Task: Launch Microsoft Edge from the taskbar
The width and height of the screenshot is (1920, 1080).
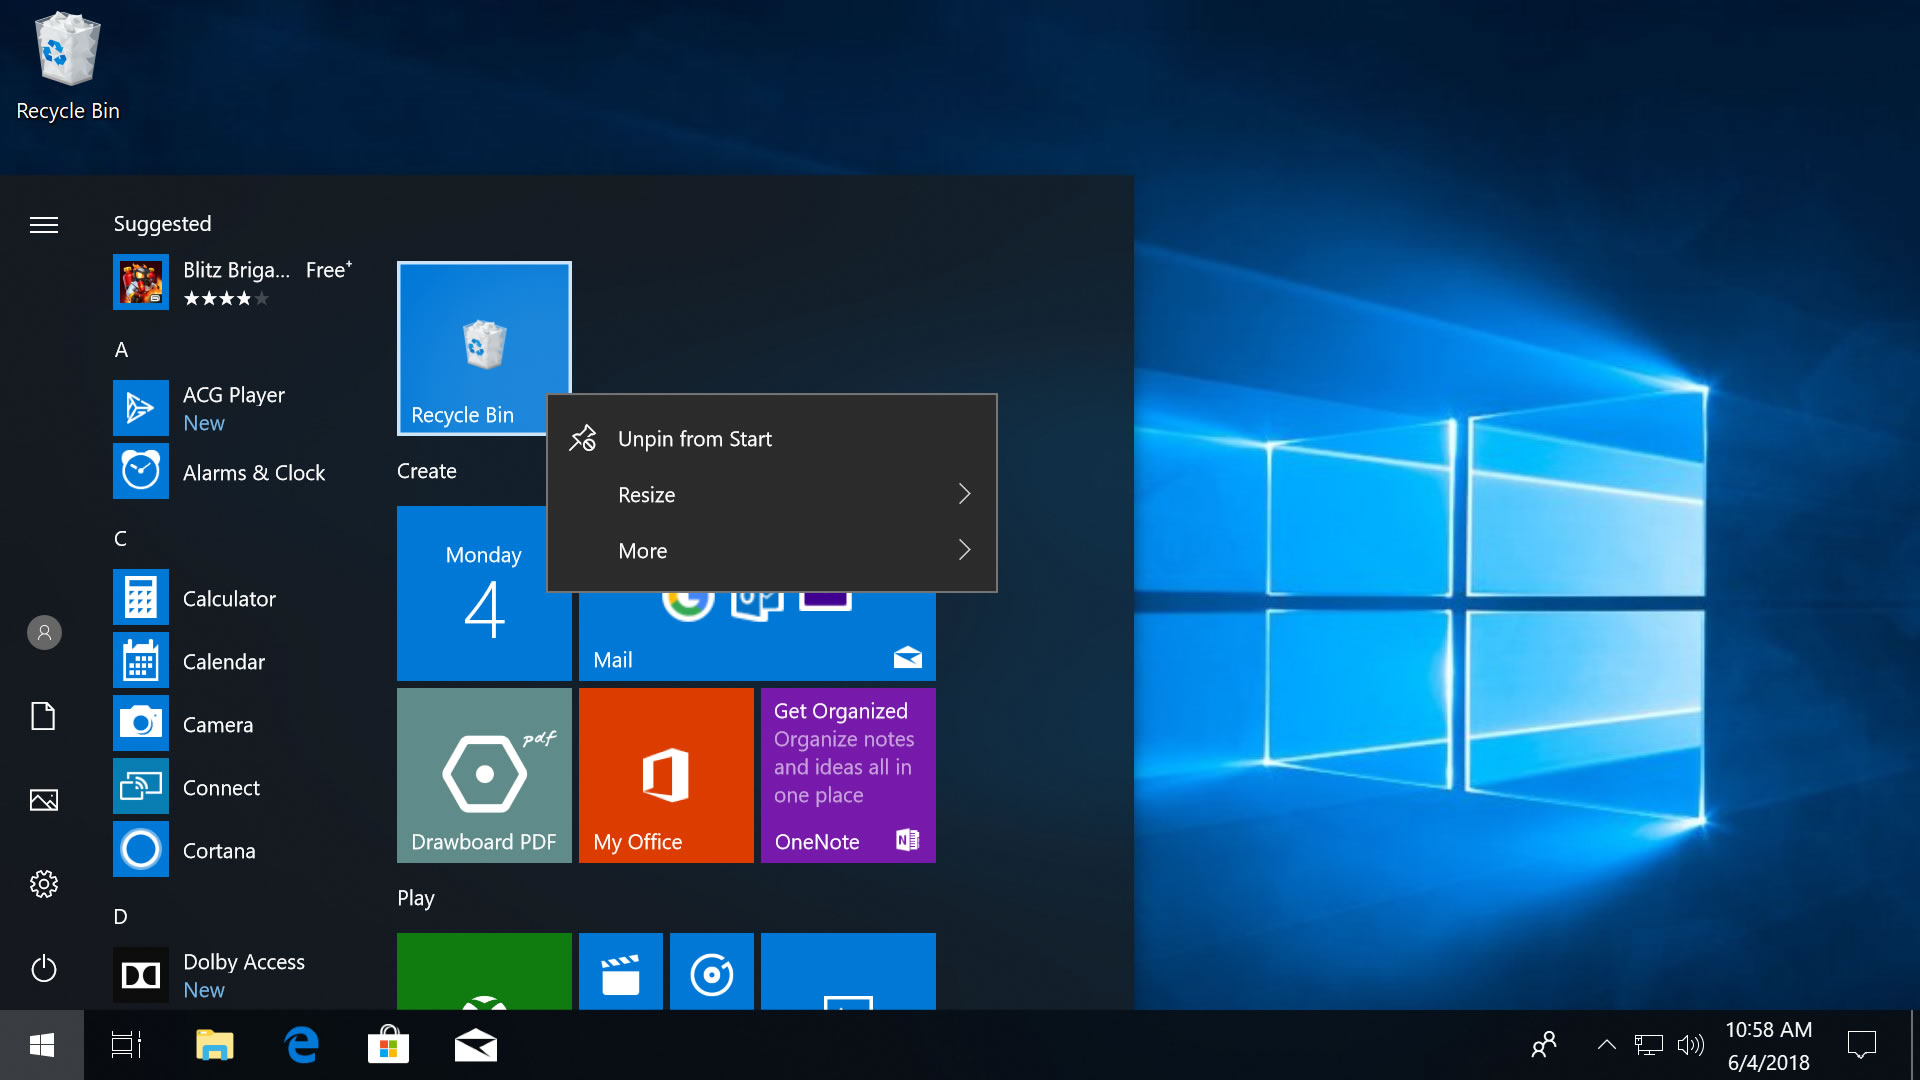Action: (x=301, y=1044)
